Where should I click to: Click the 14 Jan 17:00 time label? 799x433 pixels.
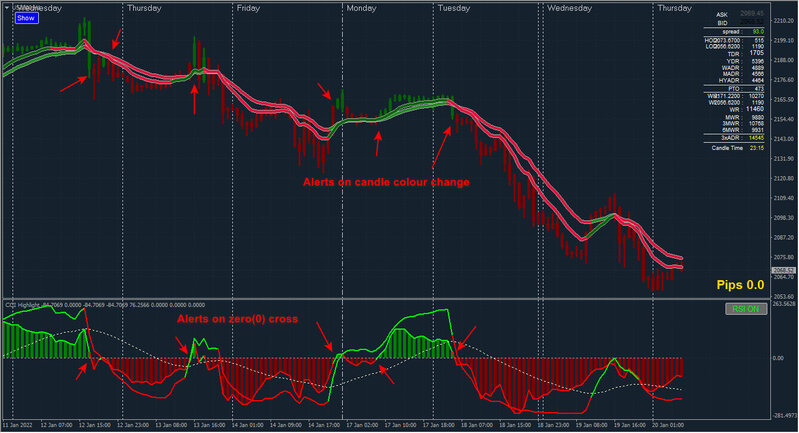click(324, 425)
